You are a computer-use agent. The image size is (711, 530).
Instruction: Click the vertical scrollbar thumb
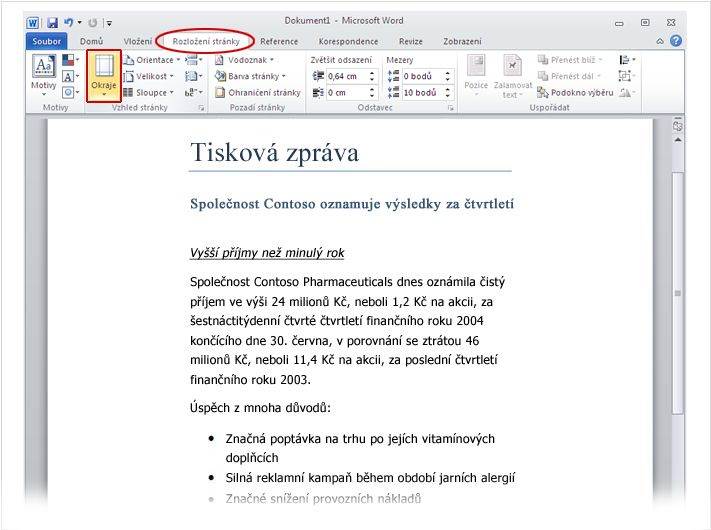(678, 293)
